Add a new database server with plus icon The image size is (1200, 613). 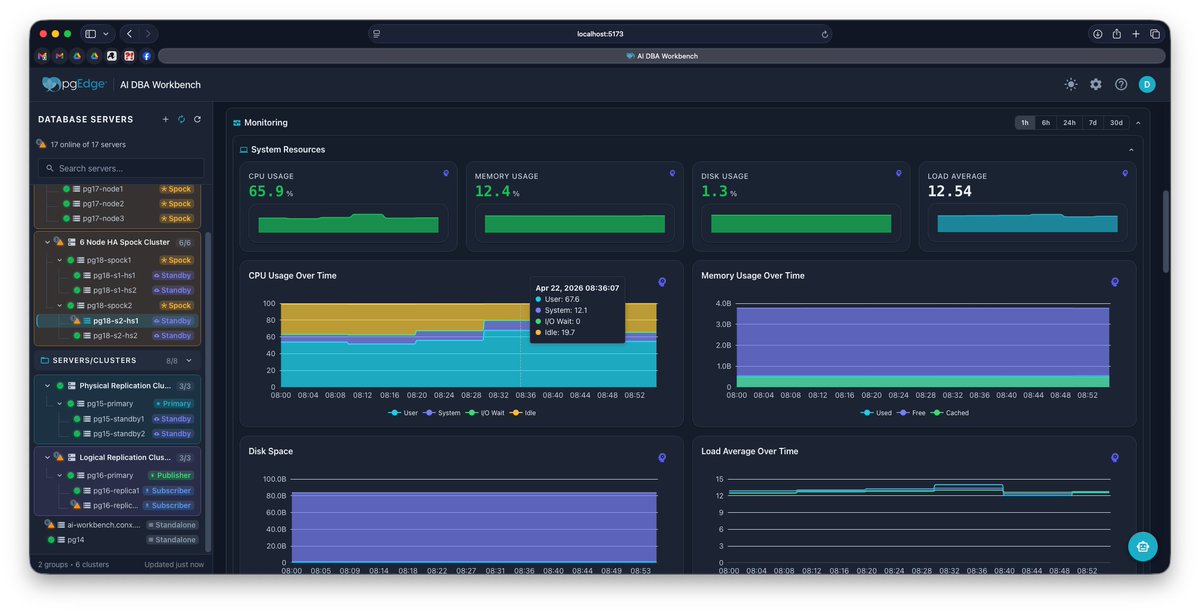(x=166, y=119)
